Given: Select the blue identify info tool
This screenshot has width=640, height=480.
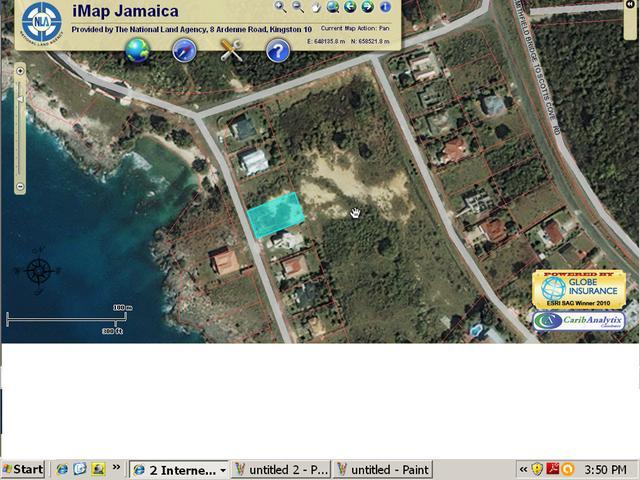Looking at the screenshot, I should 385,7.
